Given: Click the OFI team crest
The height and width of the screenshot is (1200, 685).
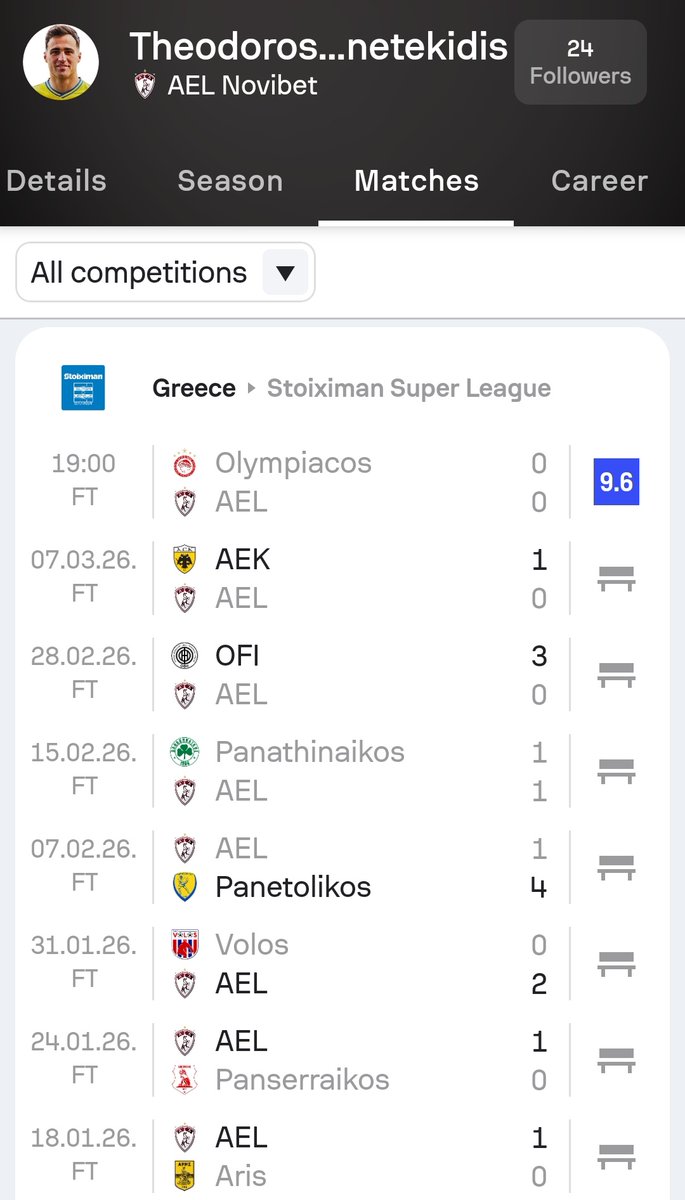Looking at the screenshot, I should click(x=185, y=656).
